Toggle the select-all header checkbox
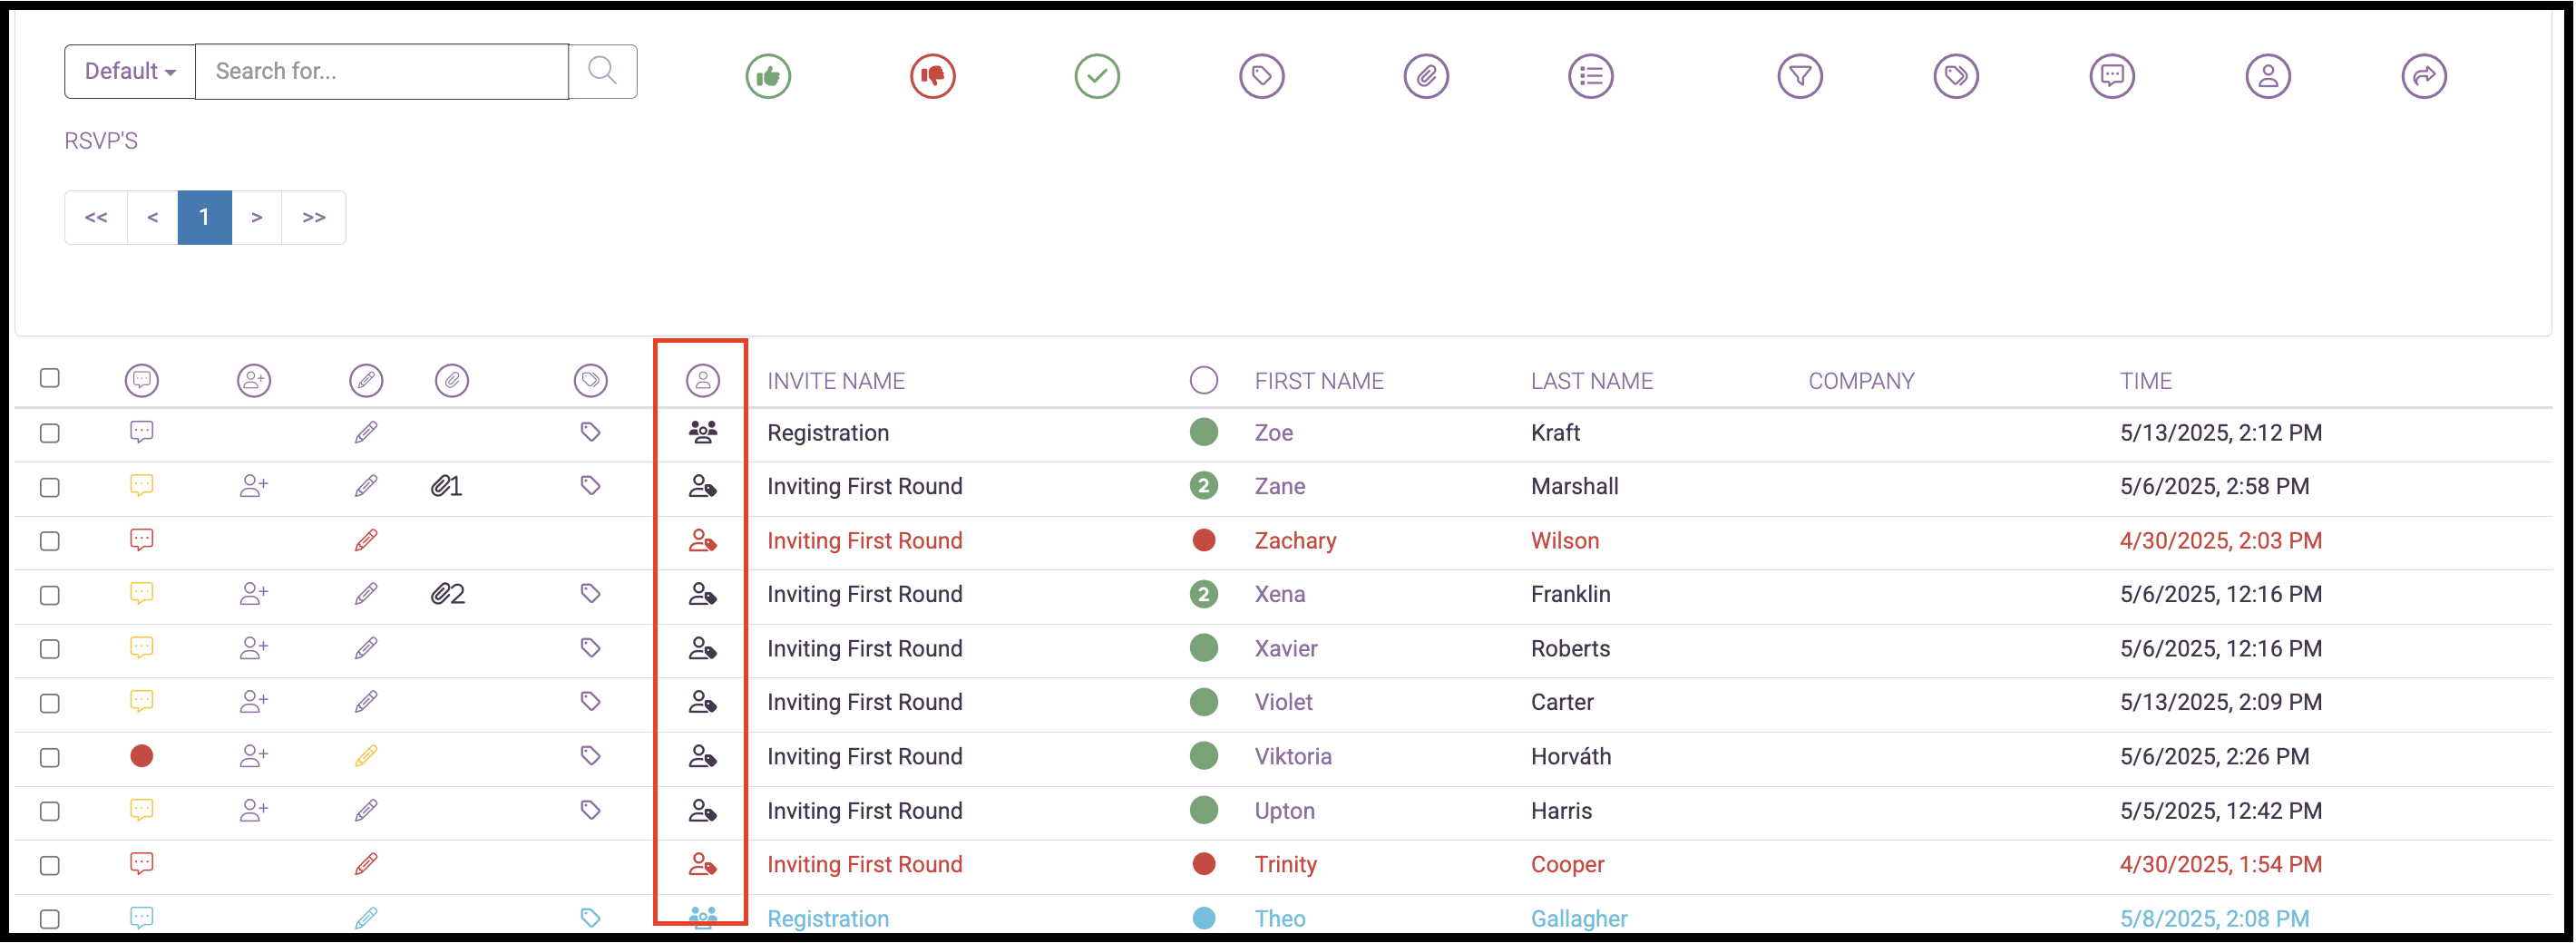This screenshot has height=943, width=2576. point(50,378)
